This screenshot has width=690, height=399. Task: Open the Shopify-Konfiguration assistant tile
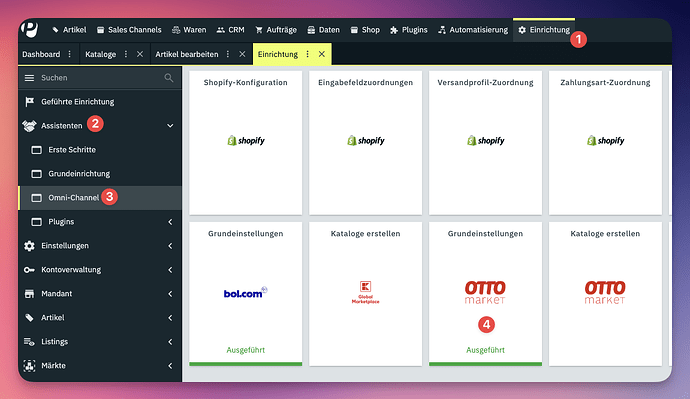(x=246, y=143)
